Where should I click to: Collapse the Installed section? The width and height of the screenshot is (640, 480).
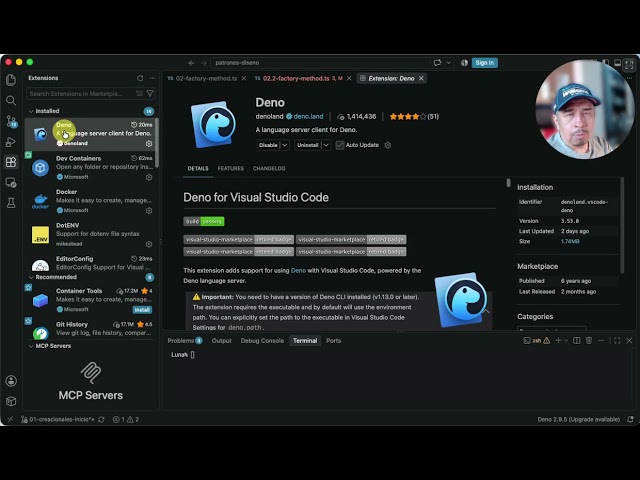[x=31, y=111]
